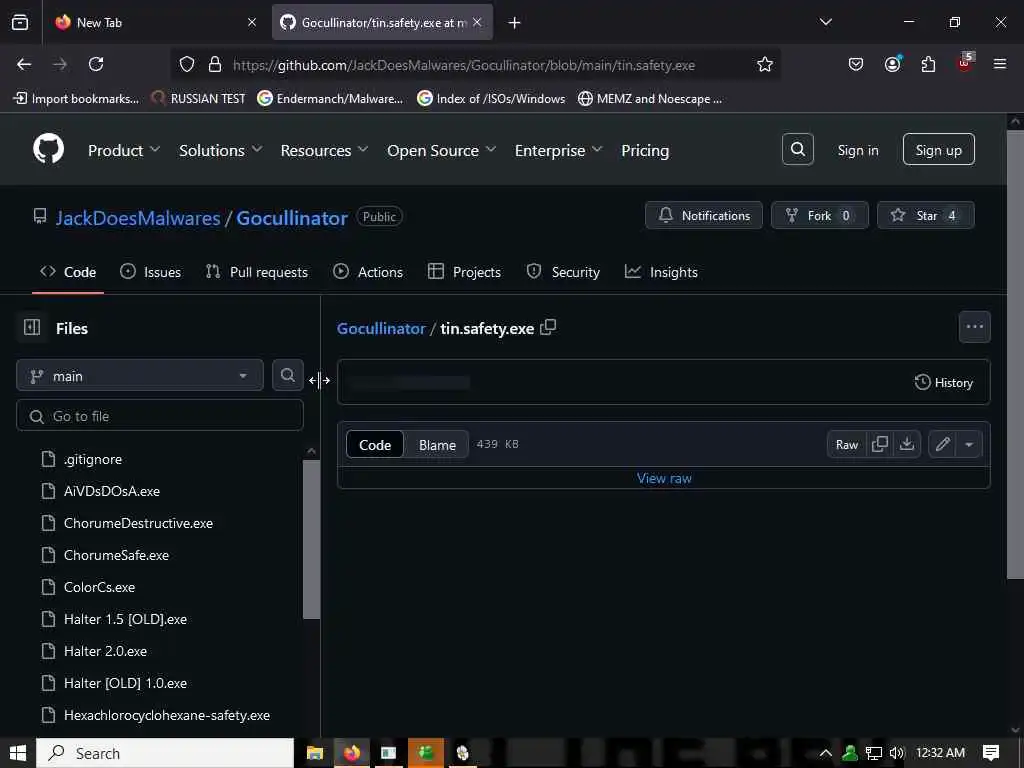Image resolution: width=1024 pixels, height=768 pixels.
Task: Open the Projects tab
Action: tap(464, 272)
